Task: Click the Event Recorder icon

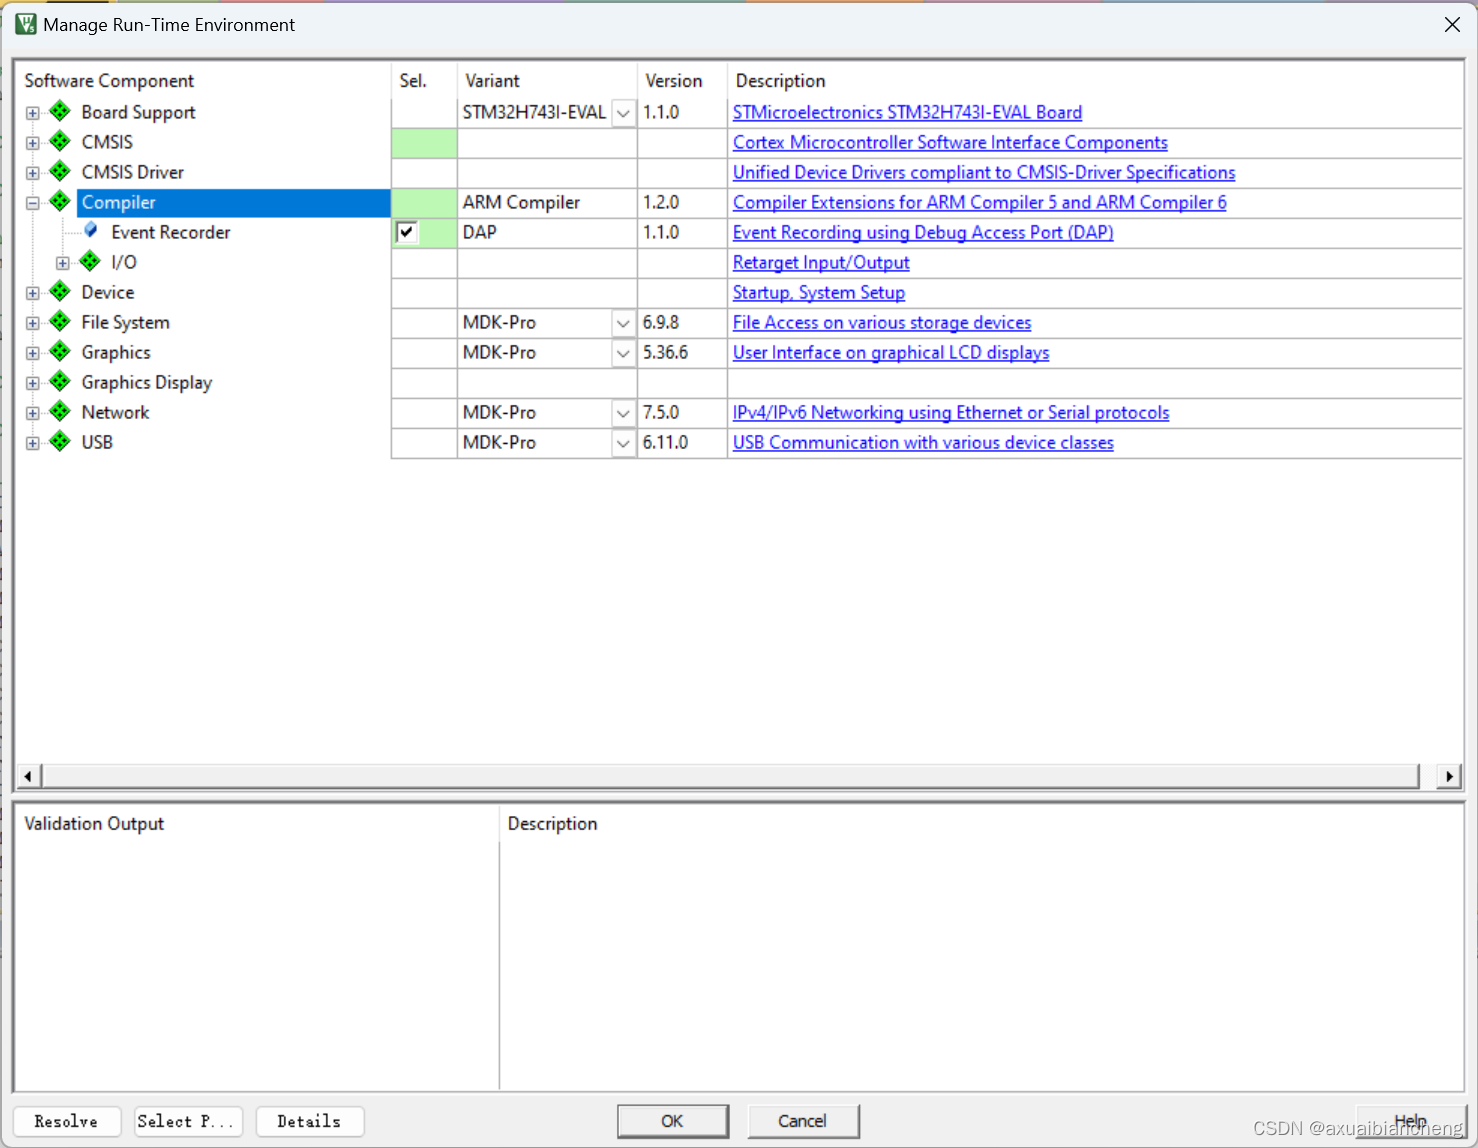Action: [91, 231]
